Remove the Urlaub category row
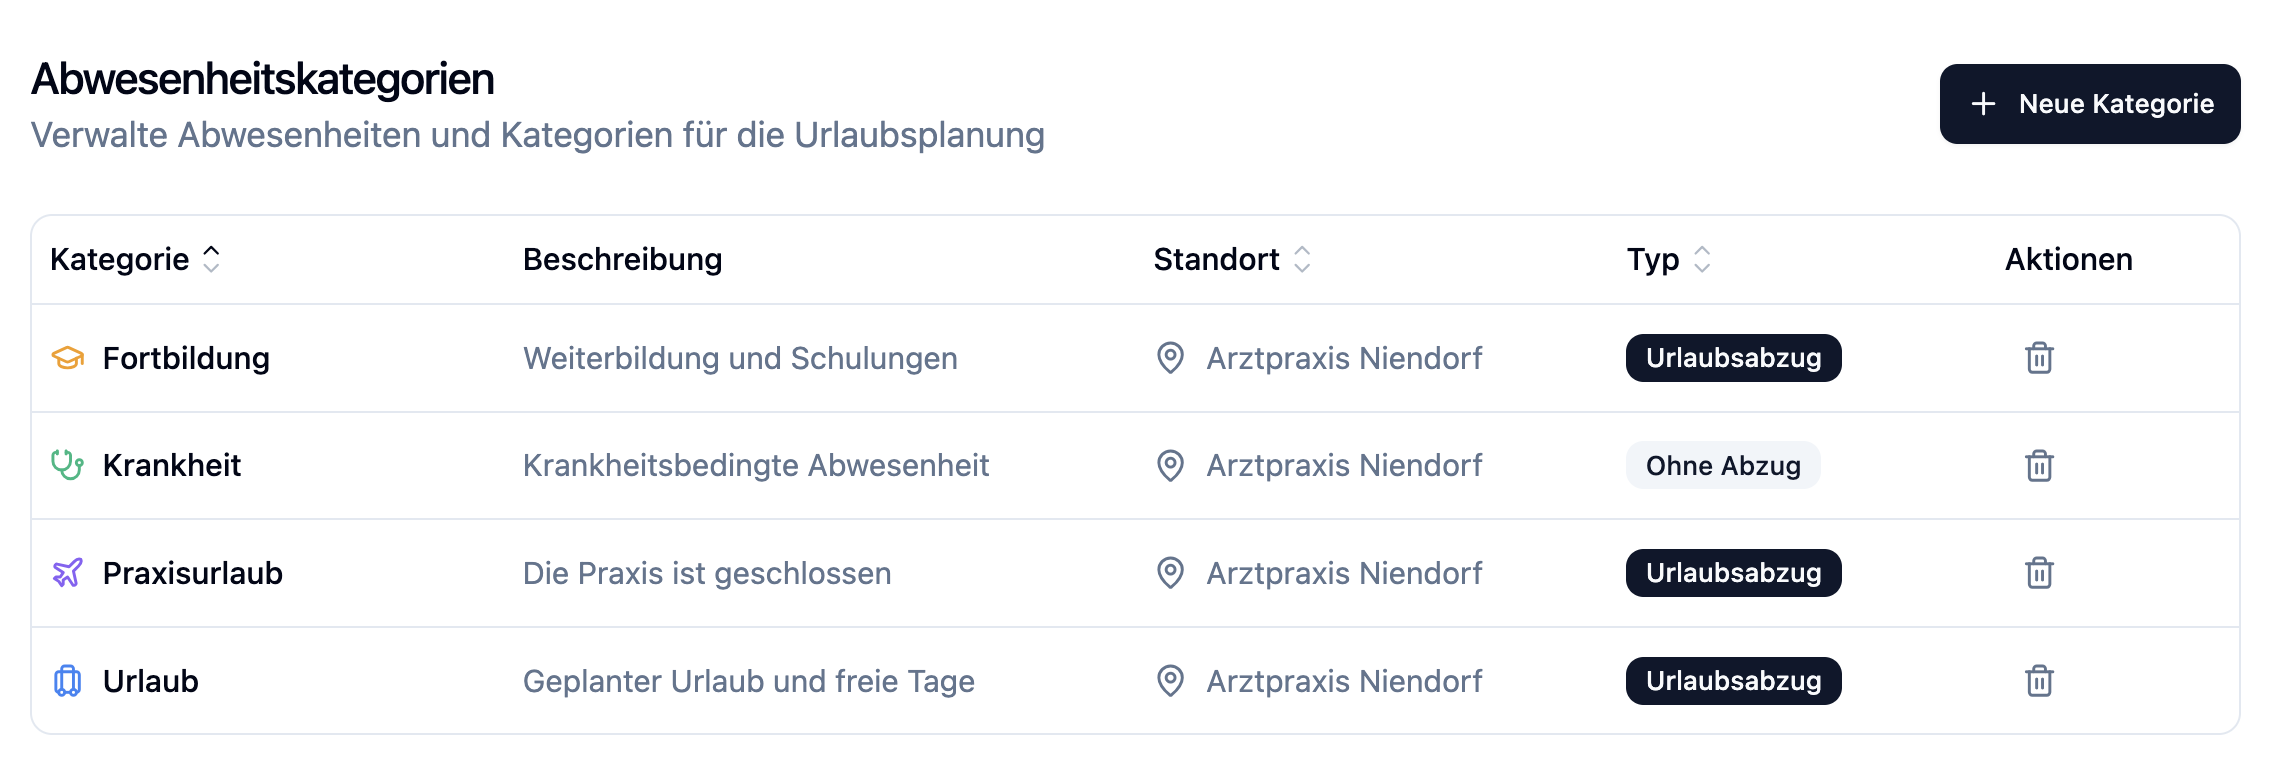This screenshot has width=2274, height=766. 2039,681
